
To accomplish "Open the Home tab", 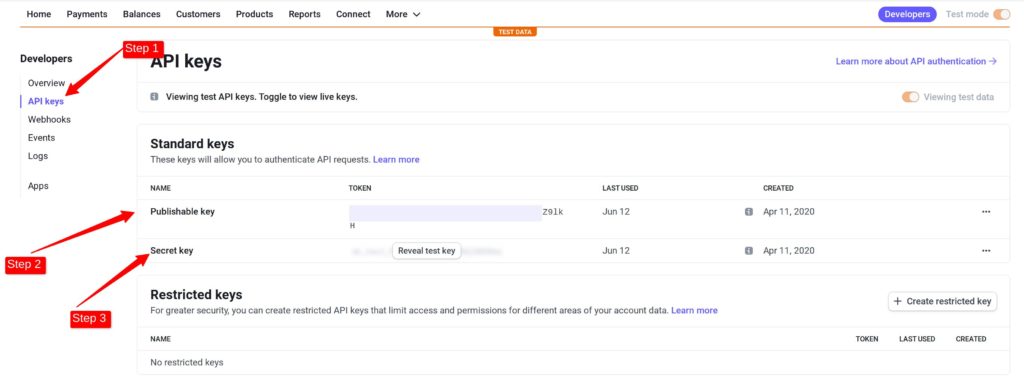I will tap(39, 14).
